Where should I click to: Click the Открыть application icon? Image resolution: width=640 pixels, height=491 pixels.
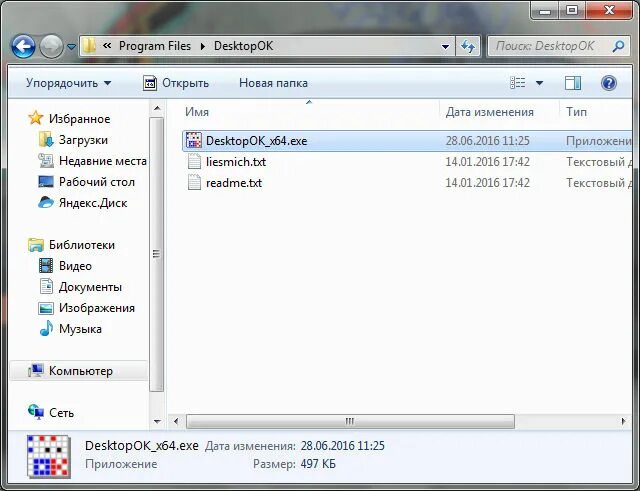150,83
